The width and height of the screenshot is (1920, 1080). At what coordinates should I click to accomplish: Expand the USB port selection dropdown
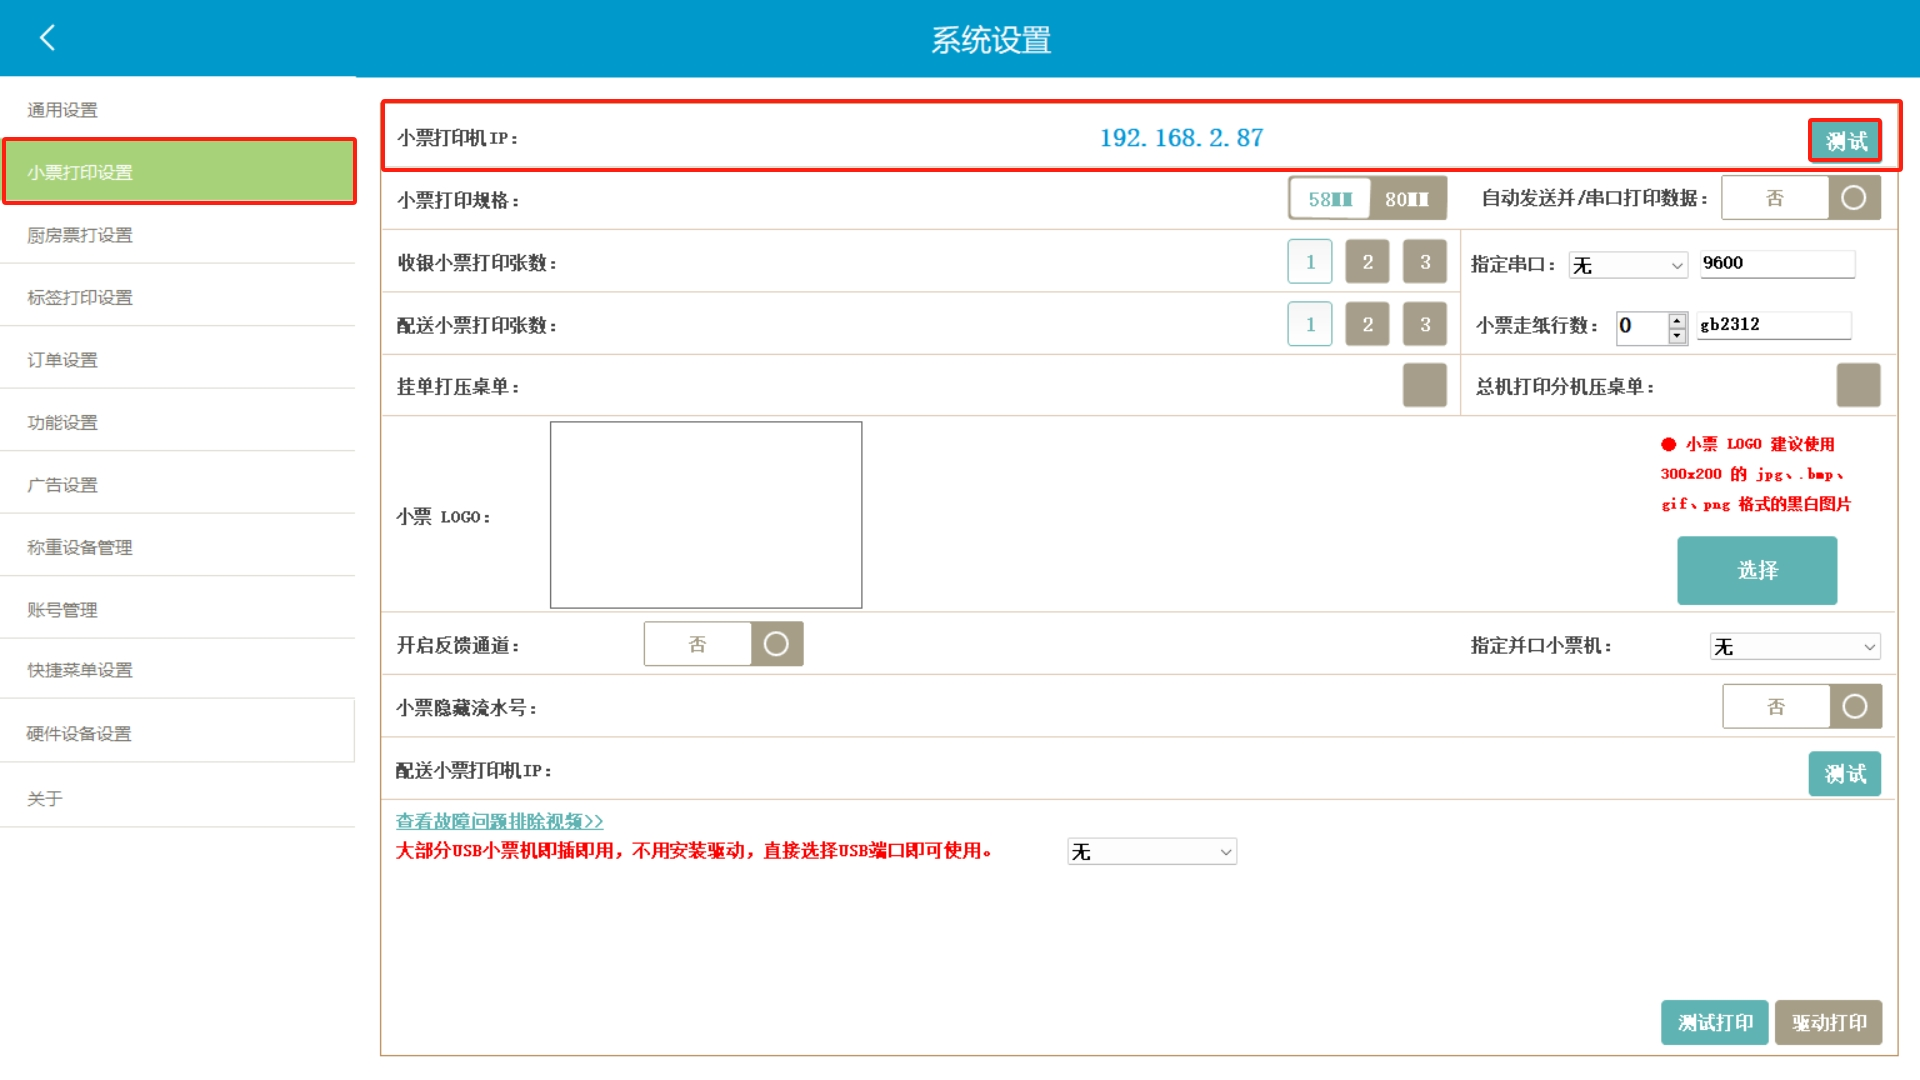pos(1151,852)
